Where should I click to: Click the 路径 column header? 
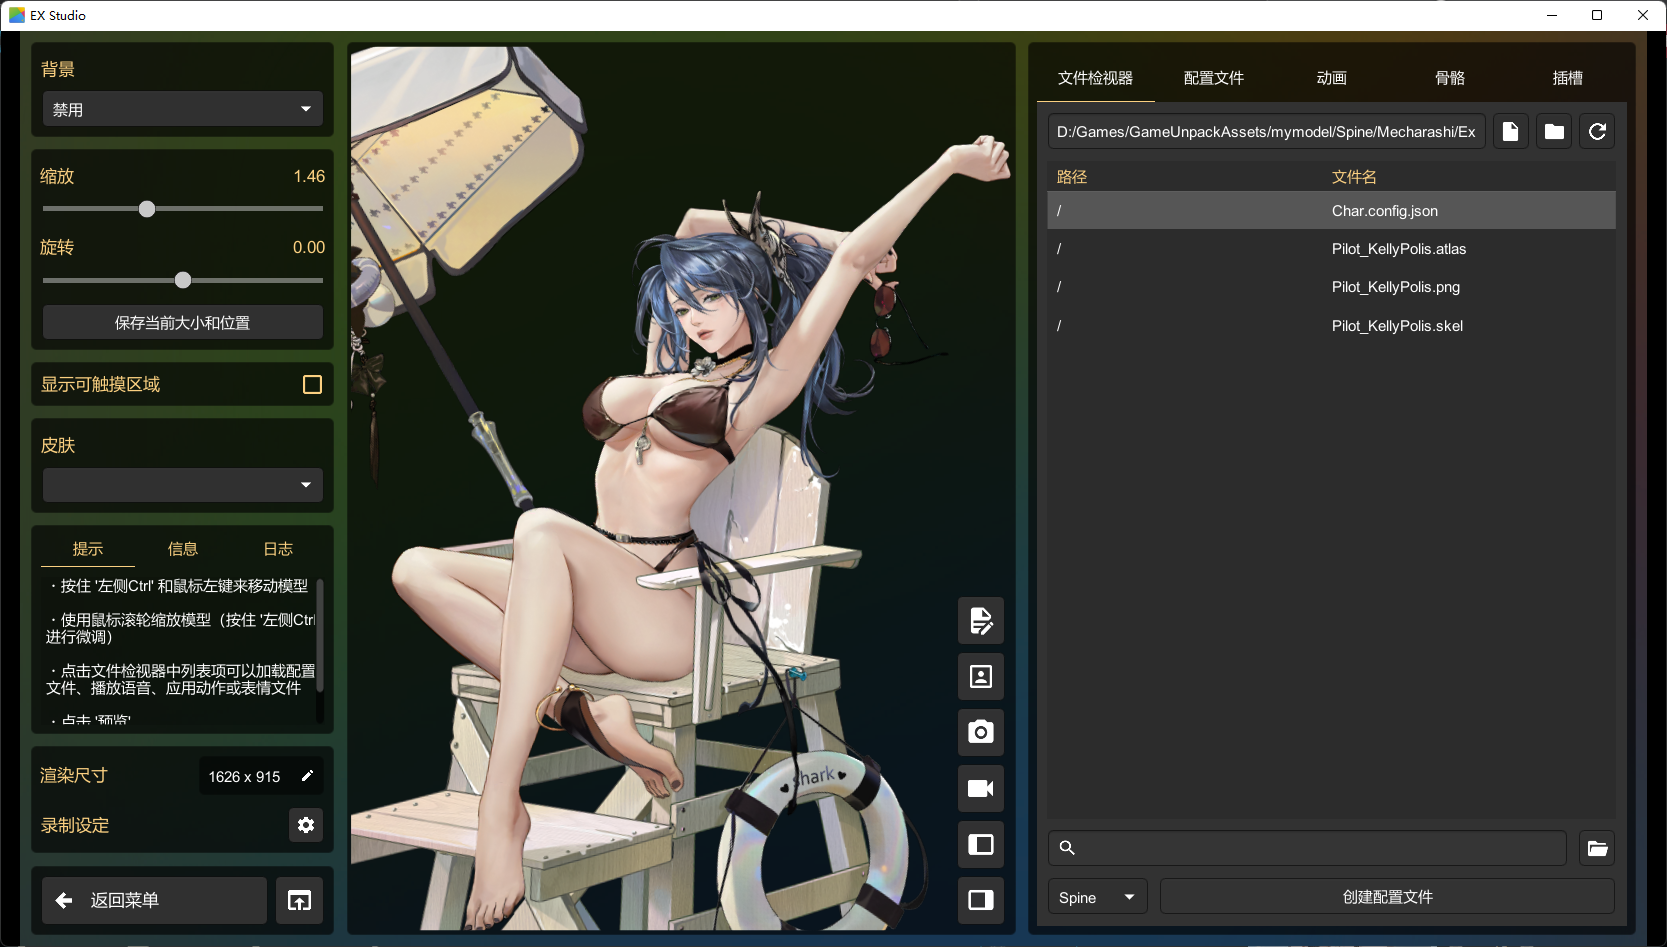tap(1072, 177)
